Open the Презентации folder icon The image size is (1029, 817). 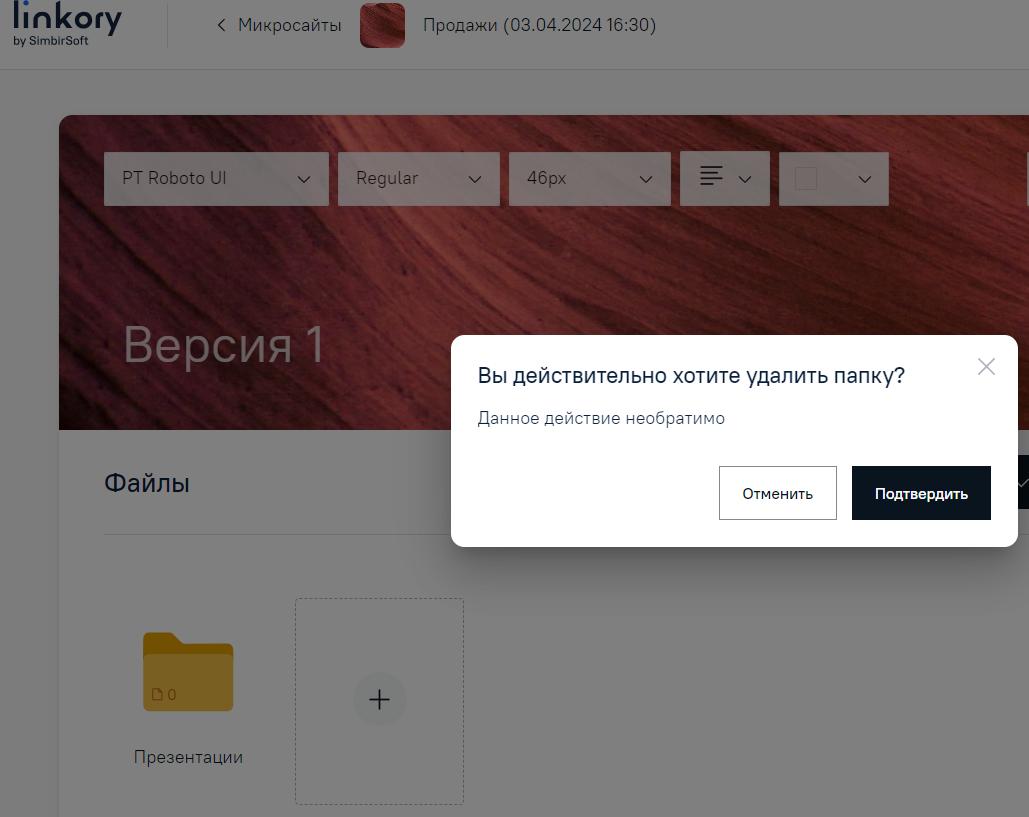pos(188,670)
